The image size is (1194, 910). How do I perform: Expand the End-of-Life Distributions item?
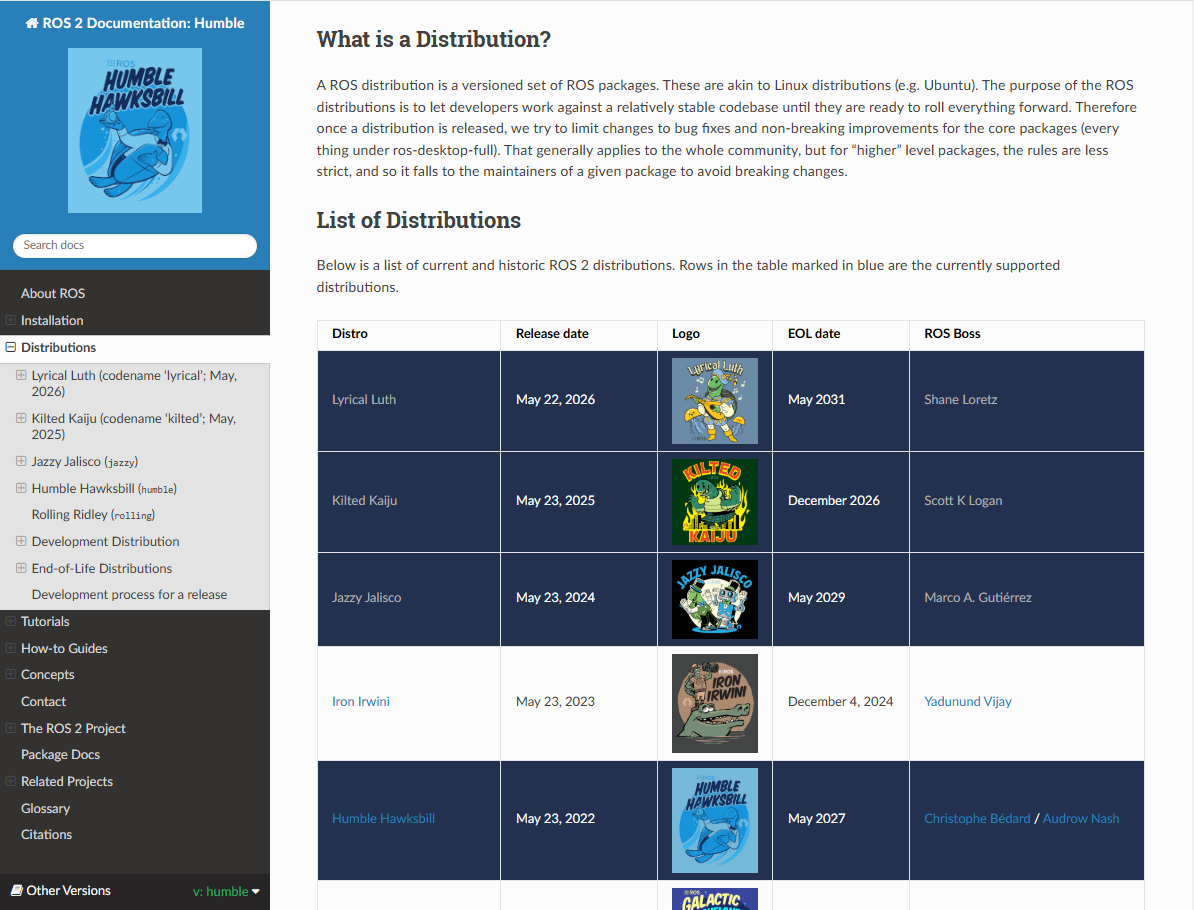(21, 568)
